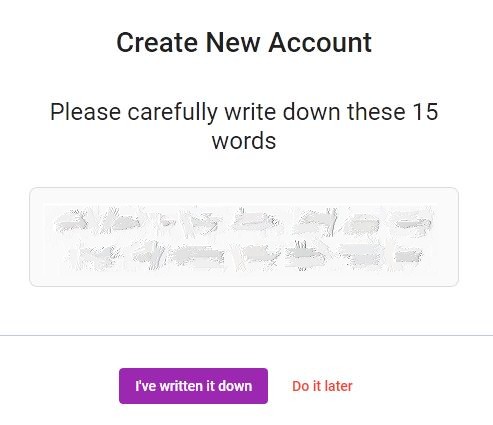Select the first blurred word in bottom row
This screenshot has height=425, width=493.
tap(95, 257)
